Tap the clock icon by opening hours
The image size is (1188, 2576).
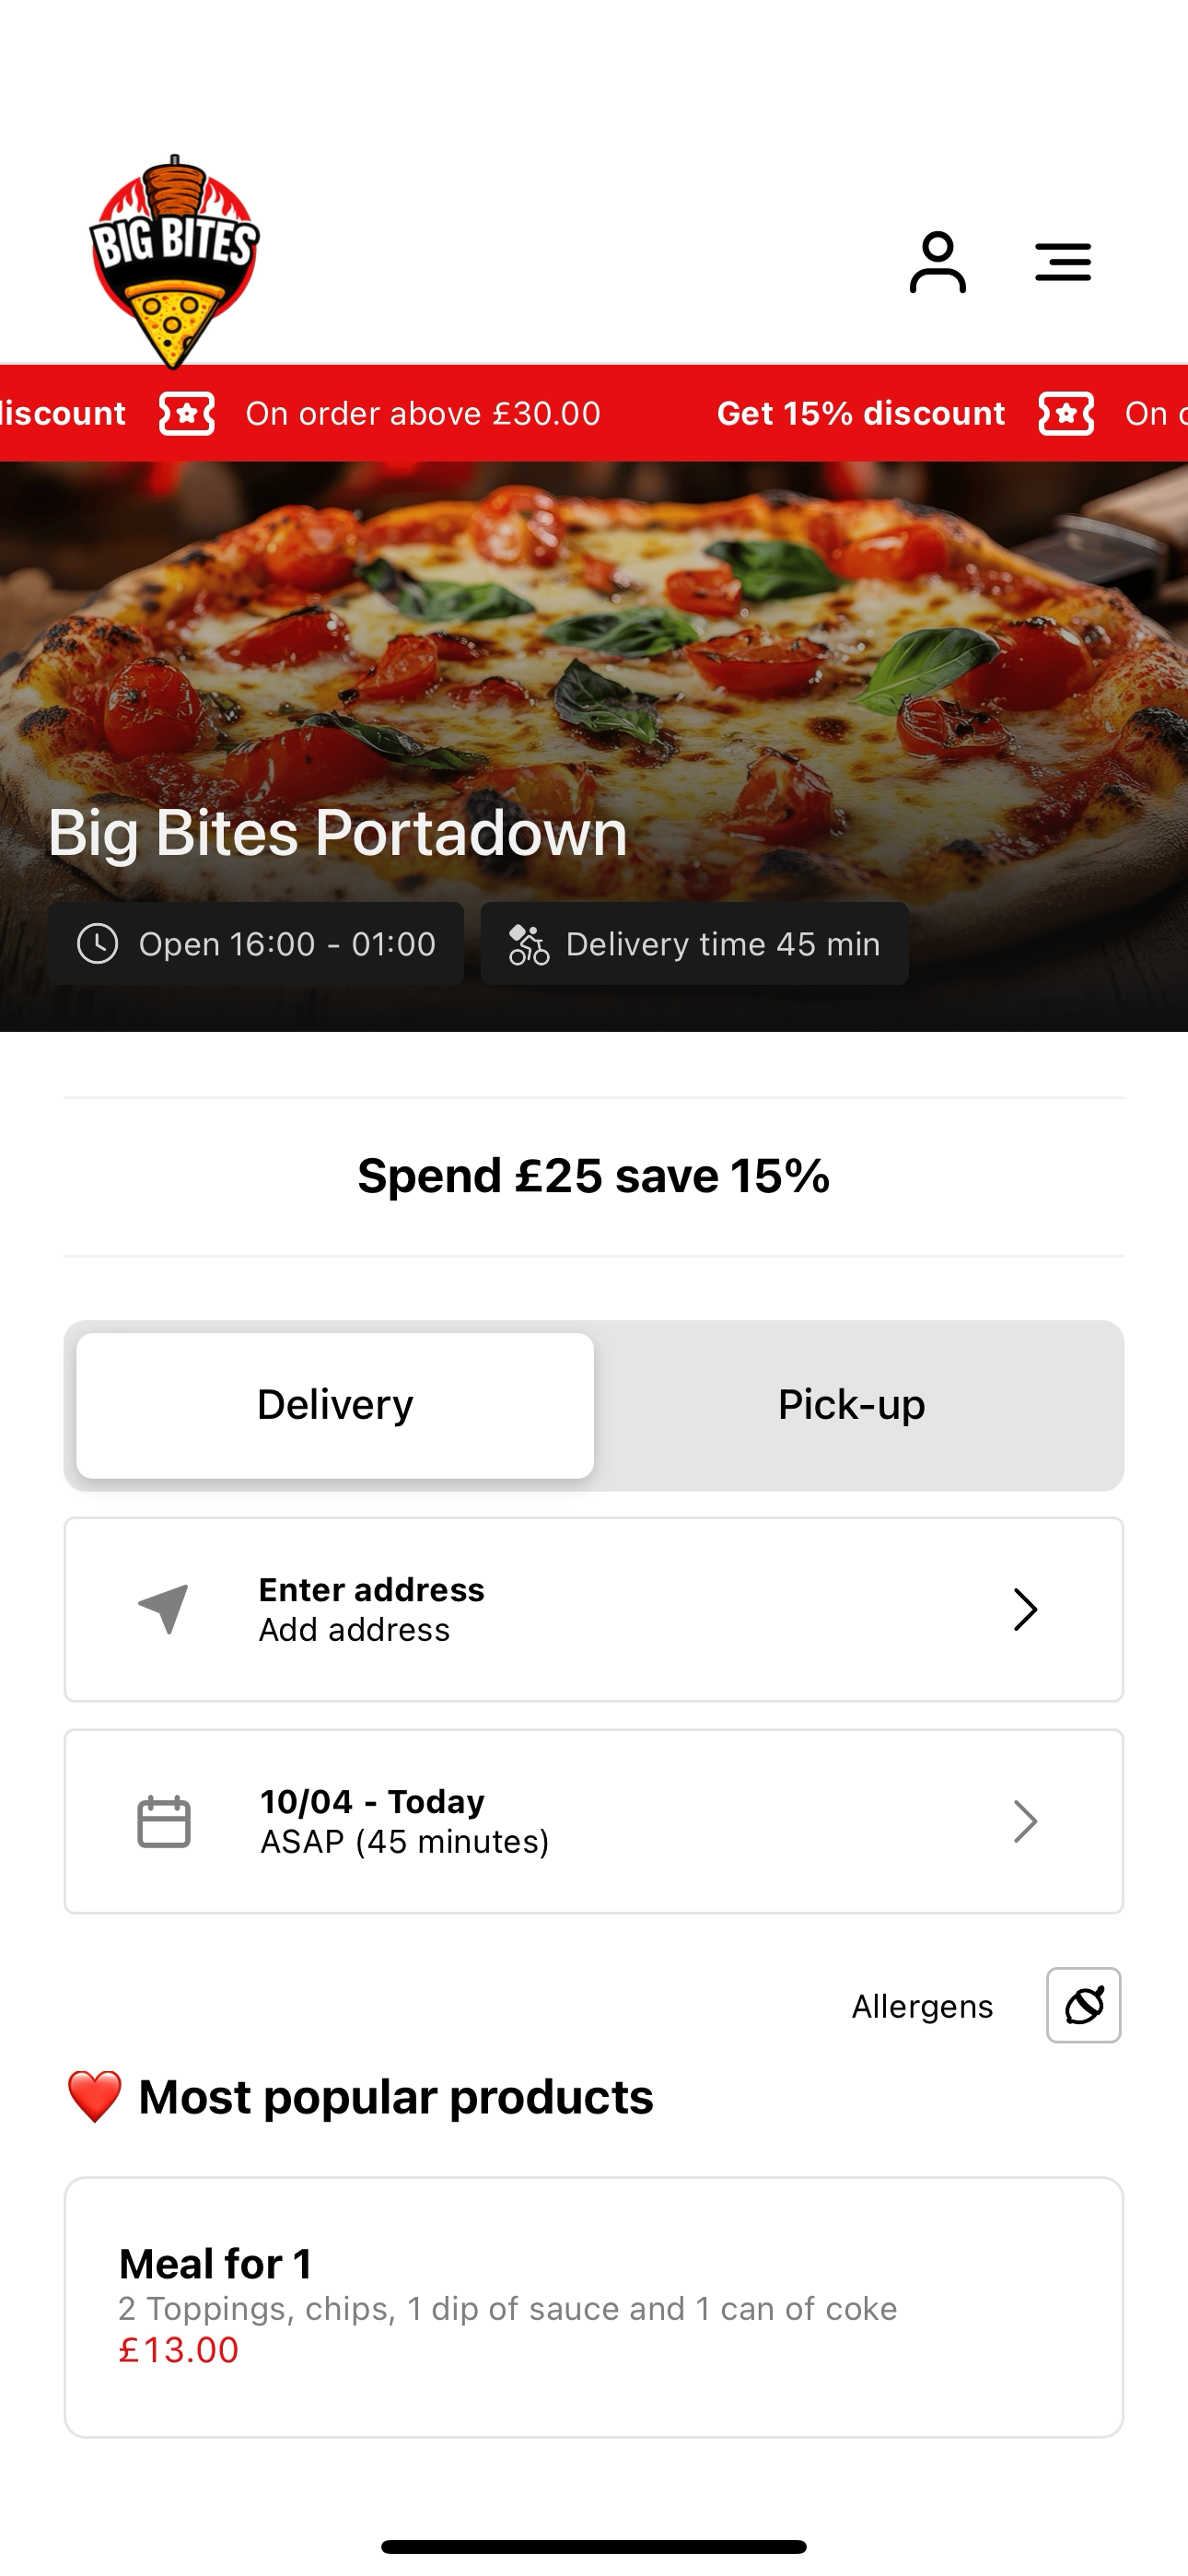98,944
